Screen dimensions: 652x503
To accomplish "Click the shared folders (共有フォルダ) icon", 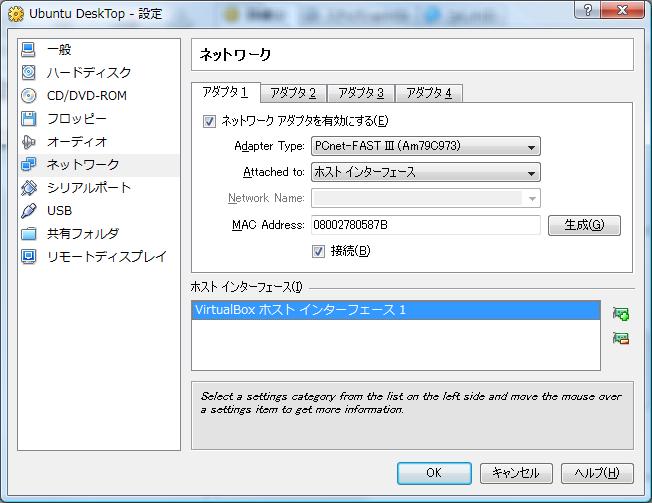I will (x=28, y=234).
